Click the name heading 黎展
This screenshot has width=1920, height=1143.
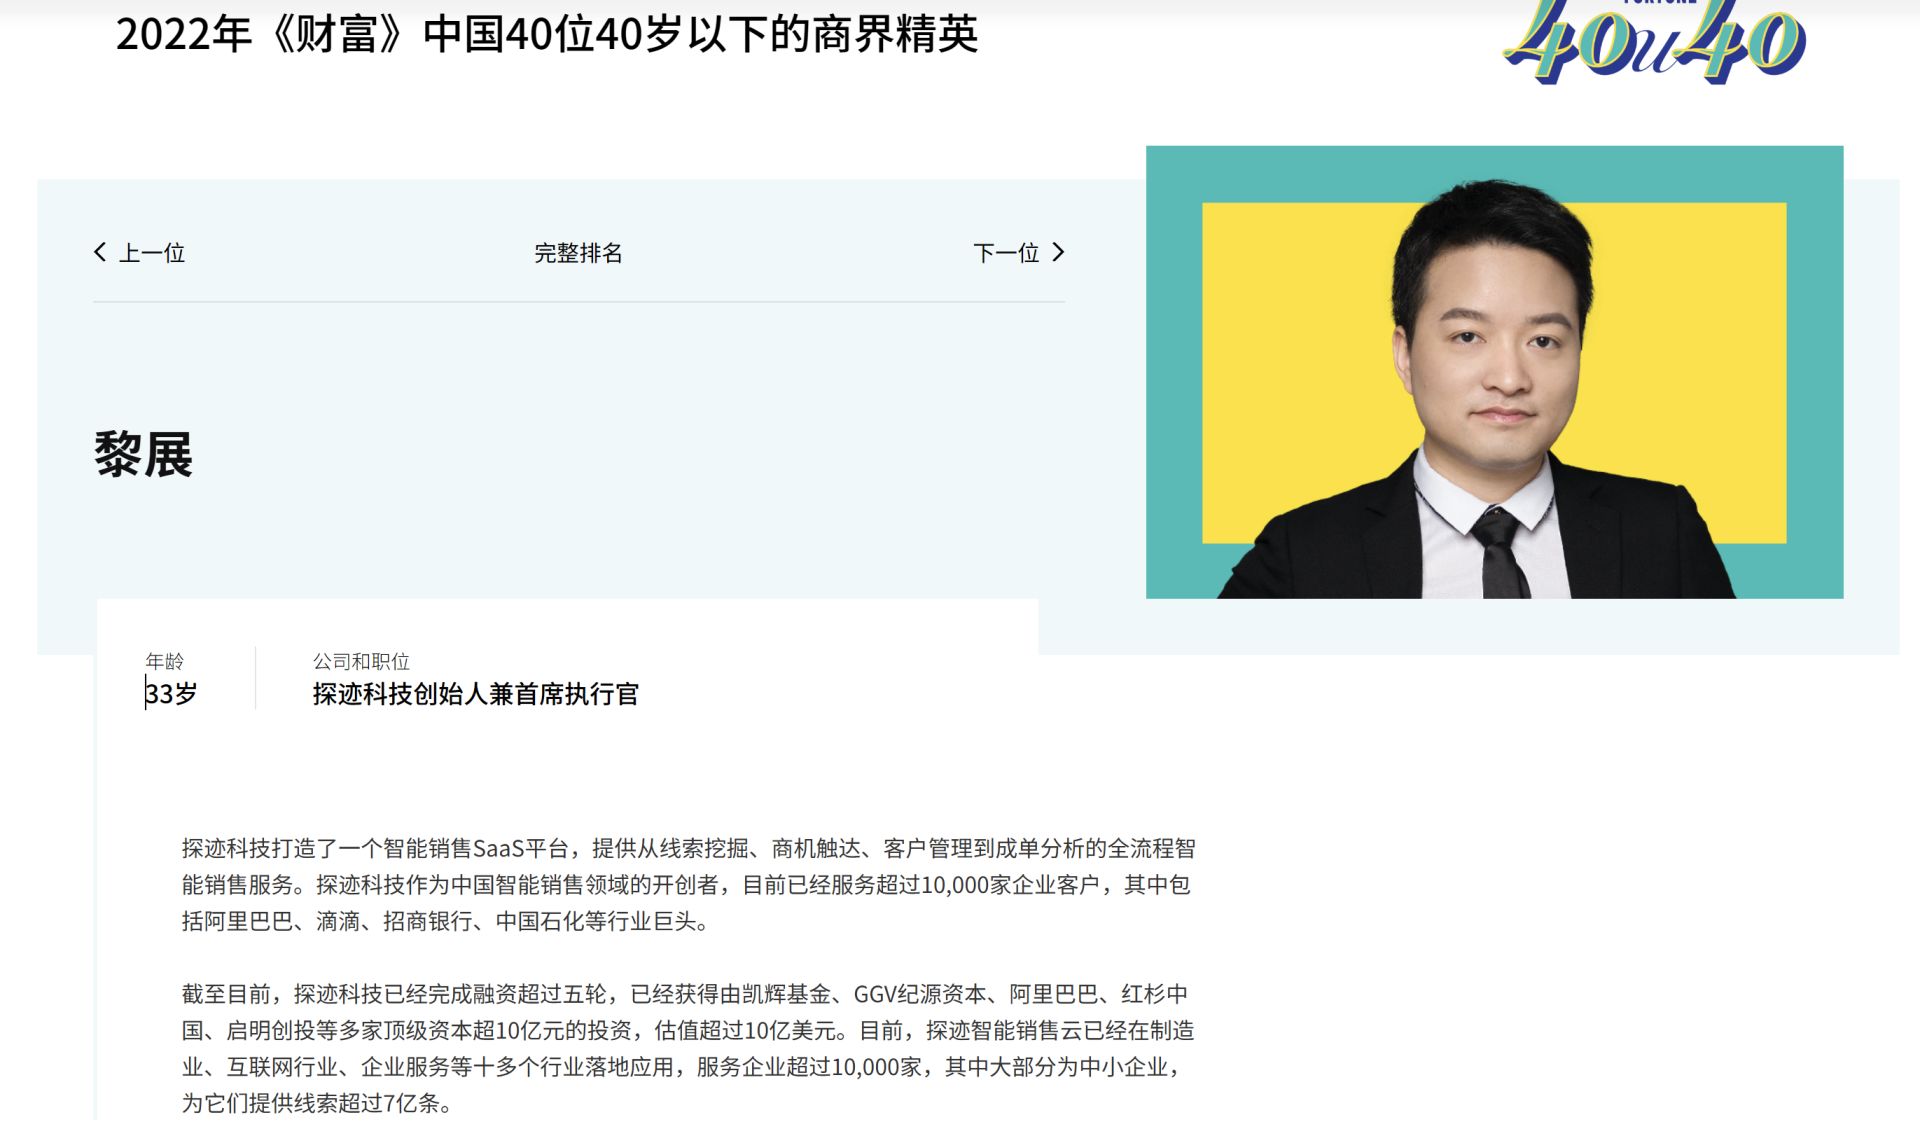pos(144,455)
